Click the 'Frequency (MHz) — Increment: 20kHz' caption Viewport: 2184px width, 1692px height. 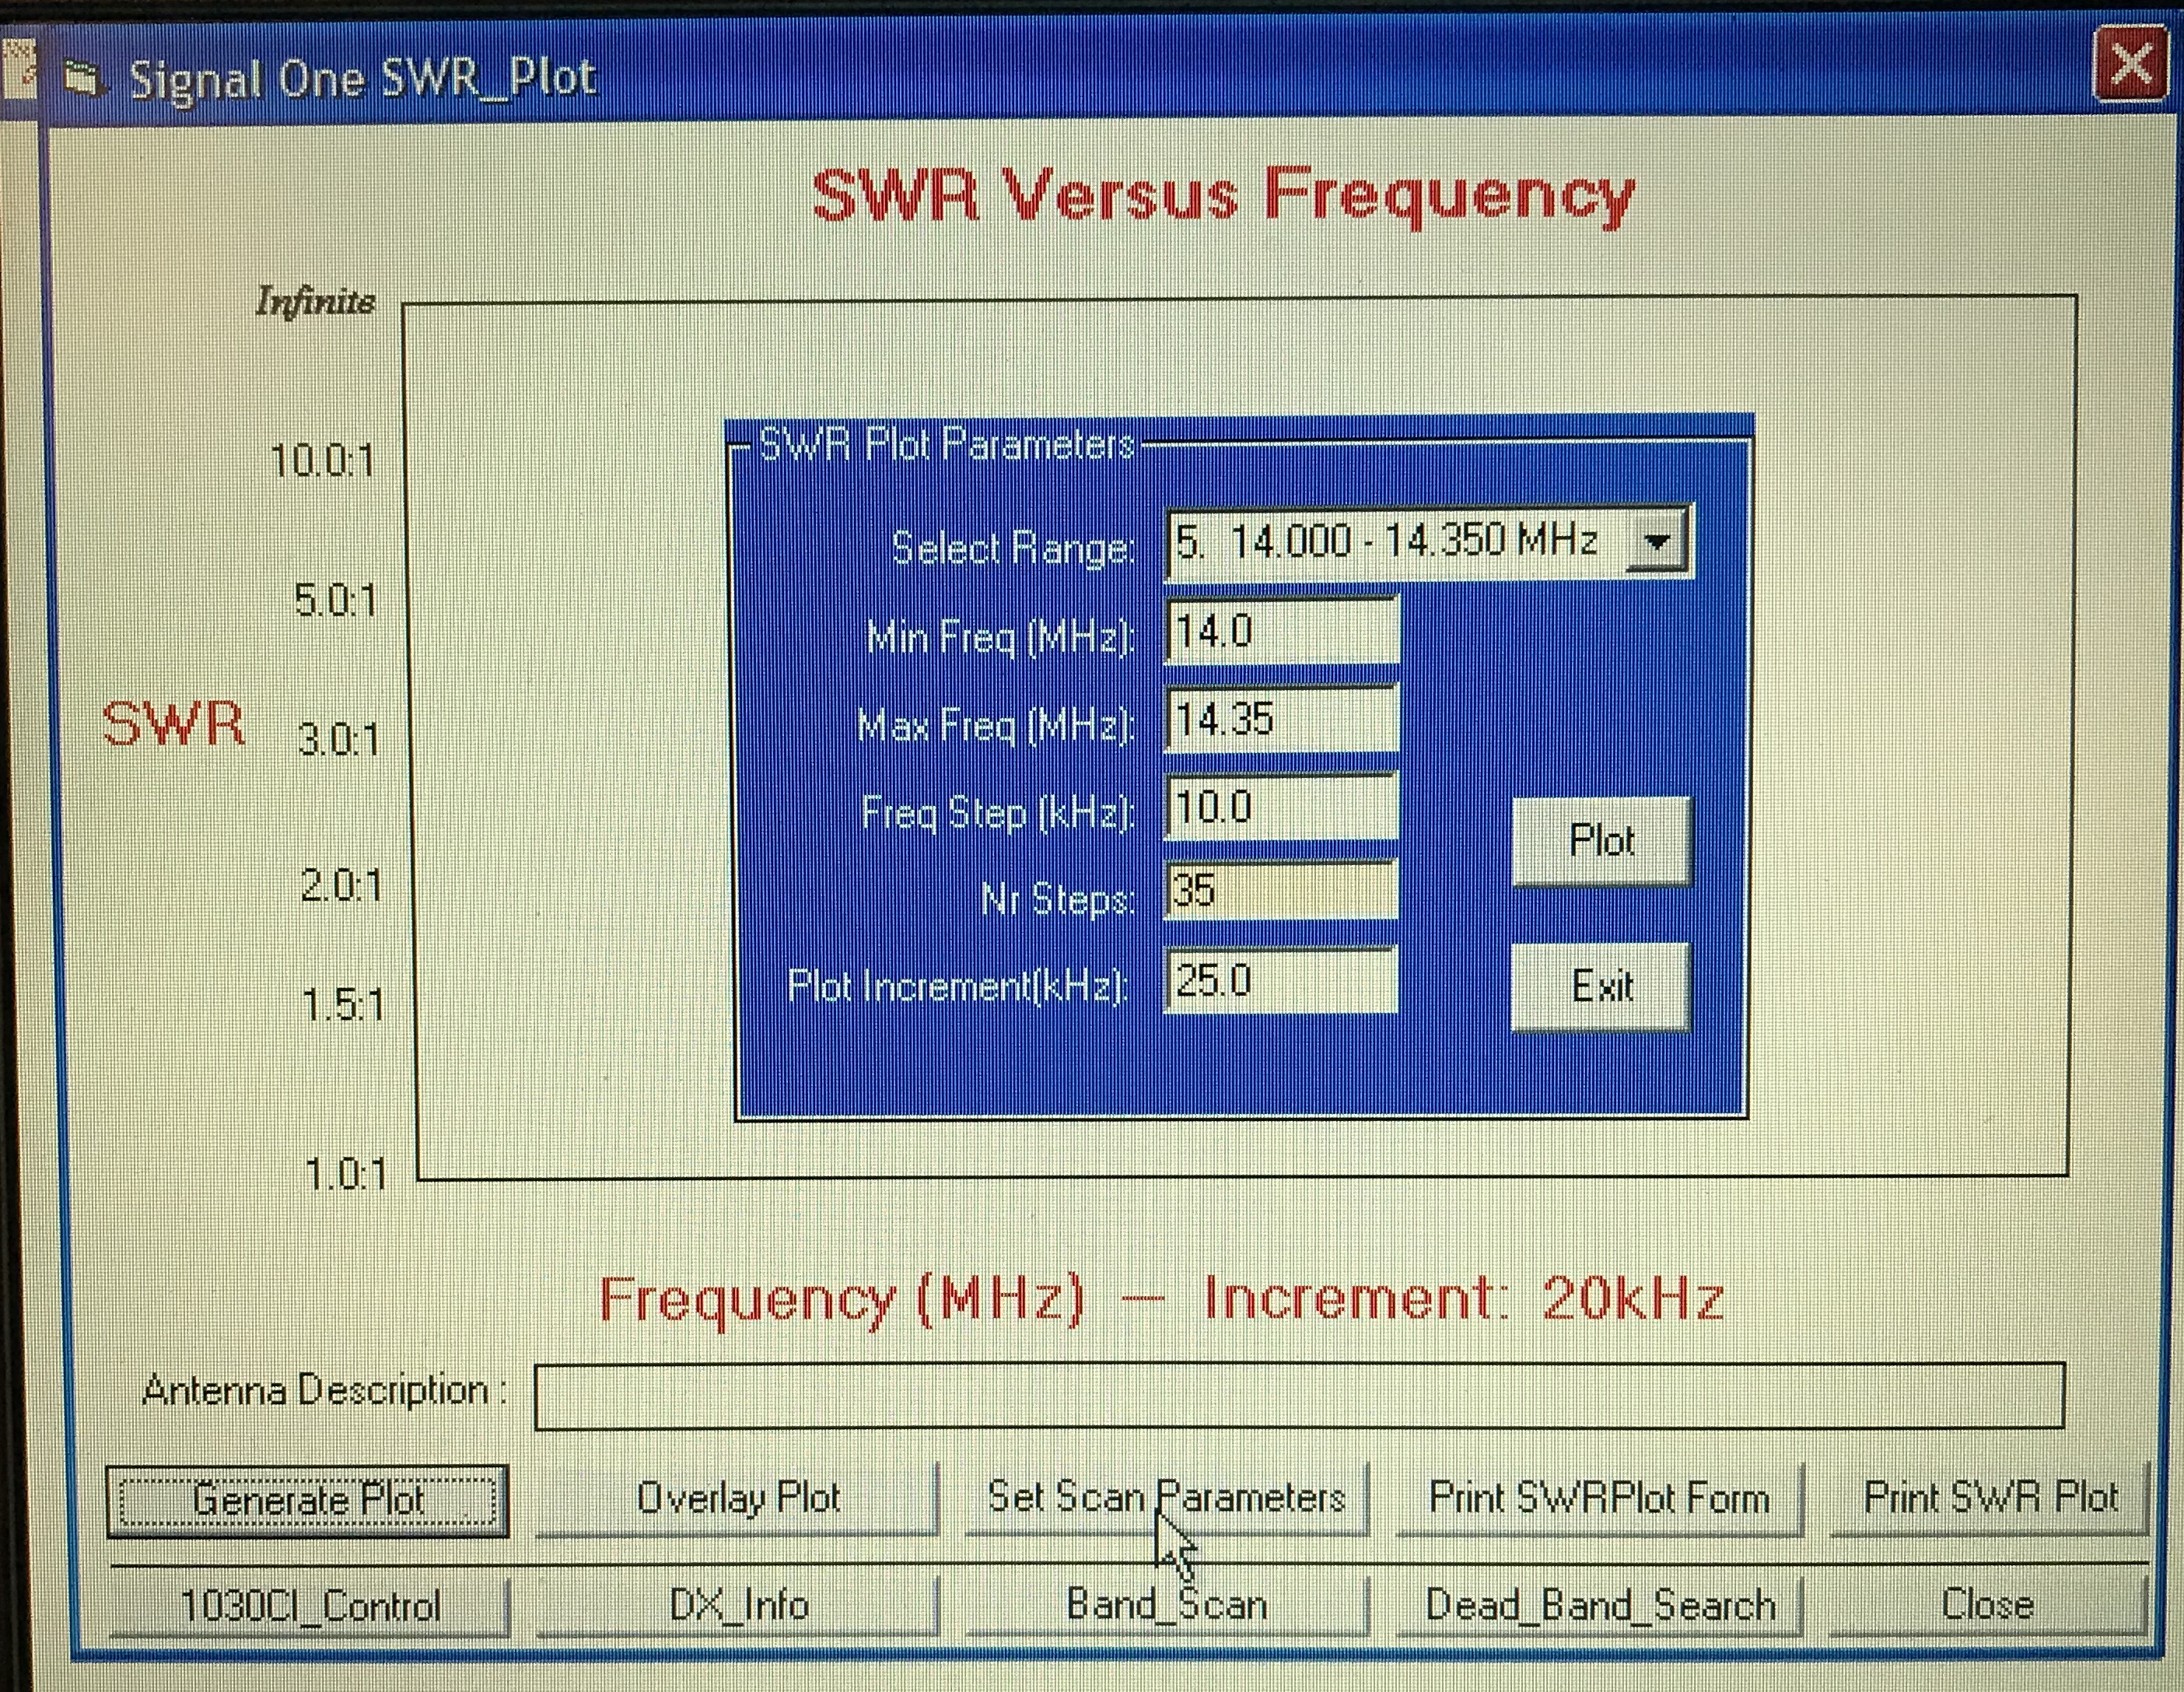1161,1300
